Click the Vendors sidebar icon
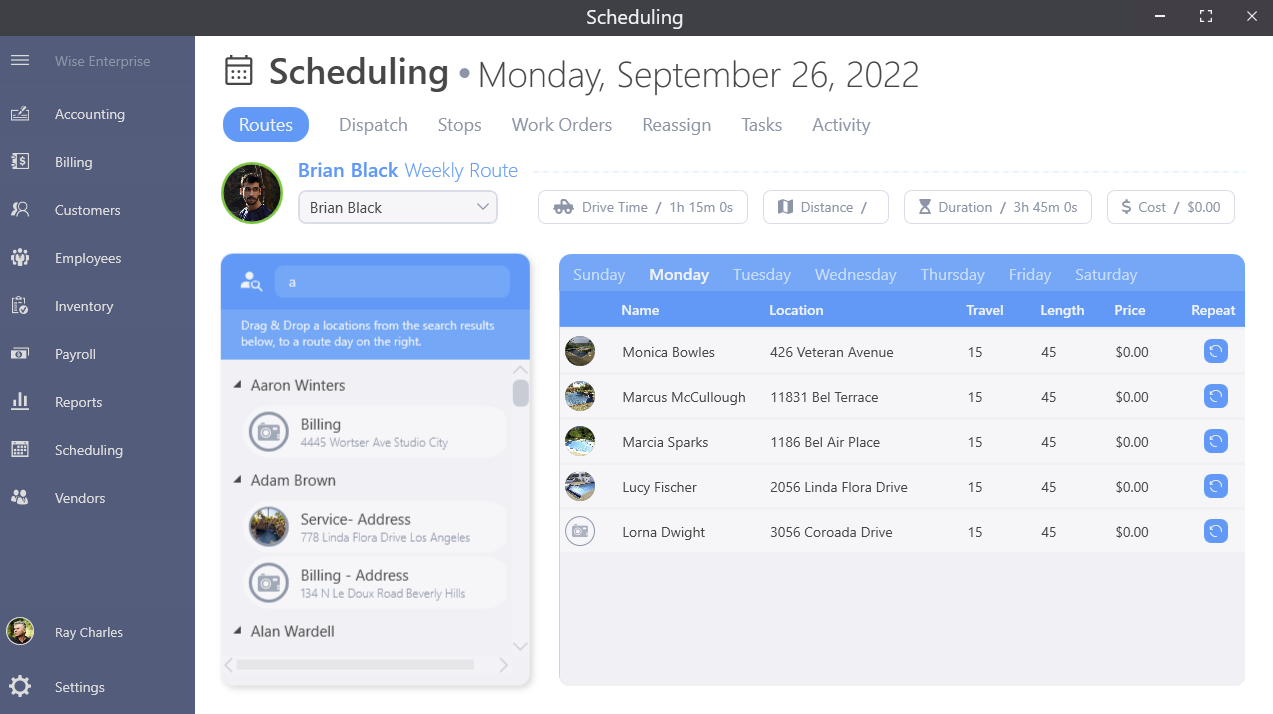This screenshot has width=1273, height=714. click(20, 498)
